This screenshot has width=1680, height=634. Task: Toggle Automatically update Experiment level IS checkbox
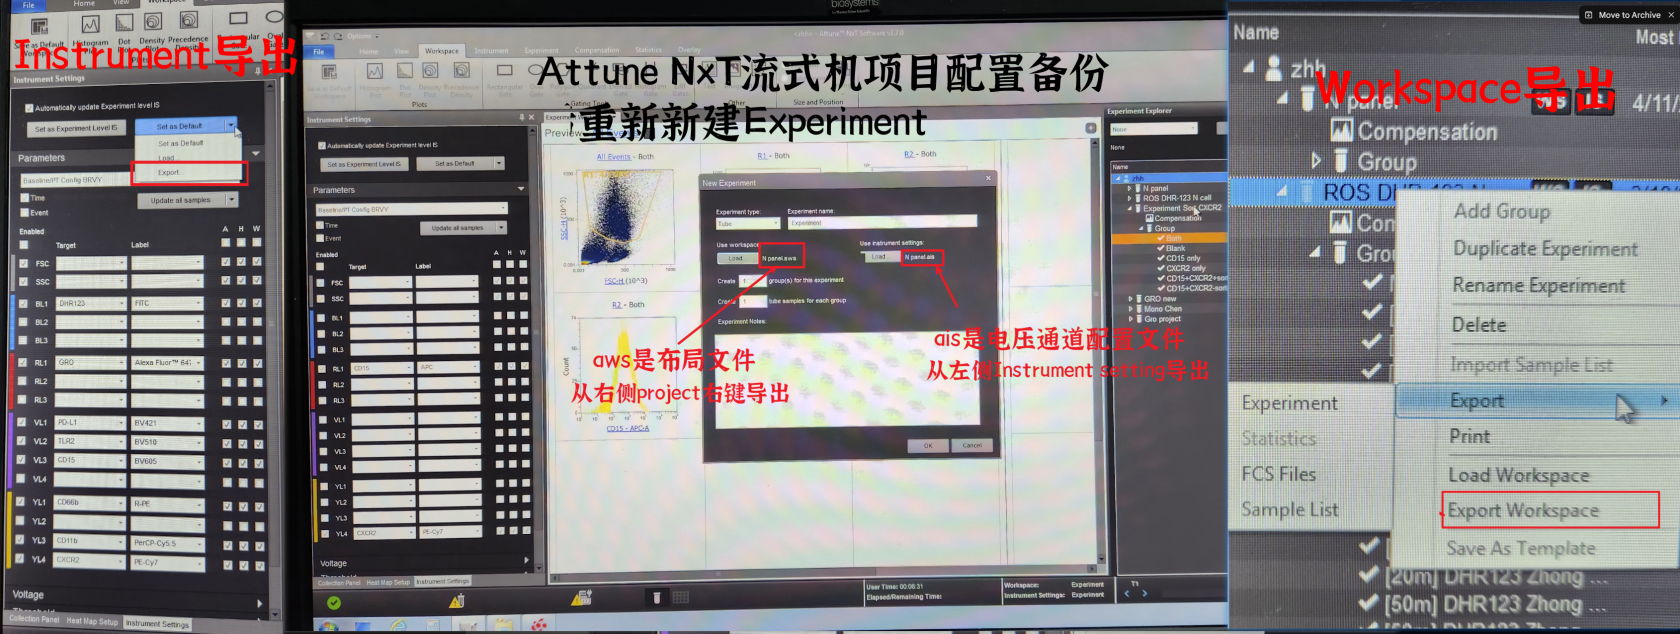[29, 107]
